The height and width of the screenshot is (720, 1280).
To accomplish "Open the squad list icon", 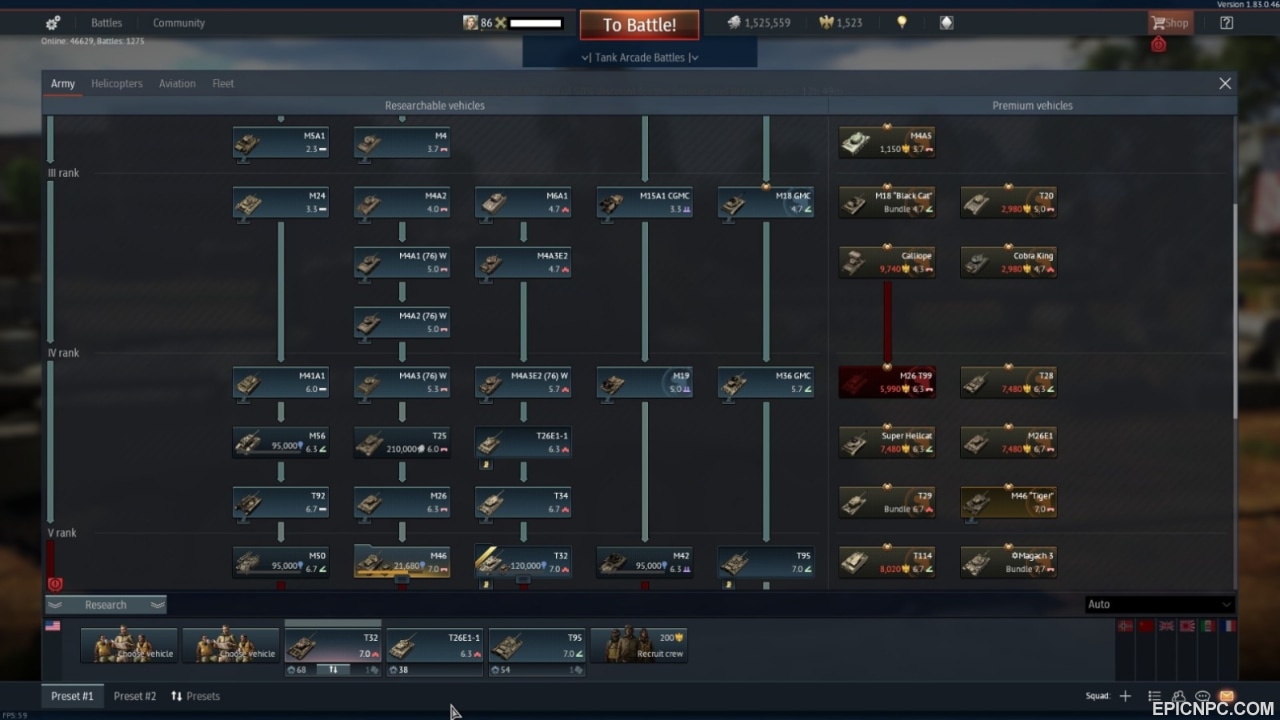I will pyautogui.click(x=1154, y=696).
